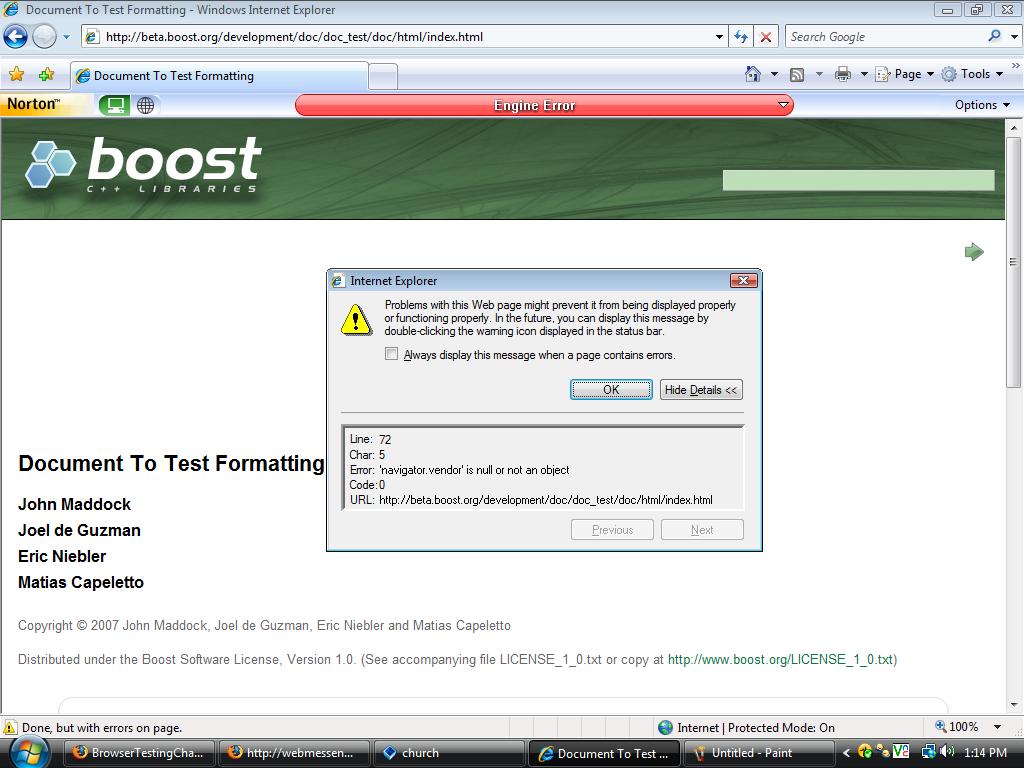Switch to Untitled - Paint taskbar item

pyautogui.click(x=760, y=753)
